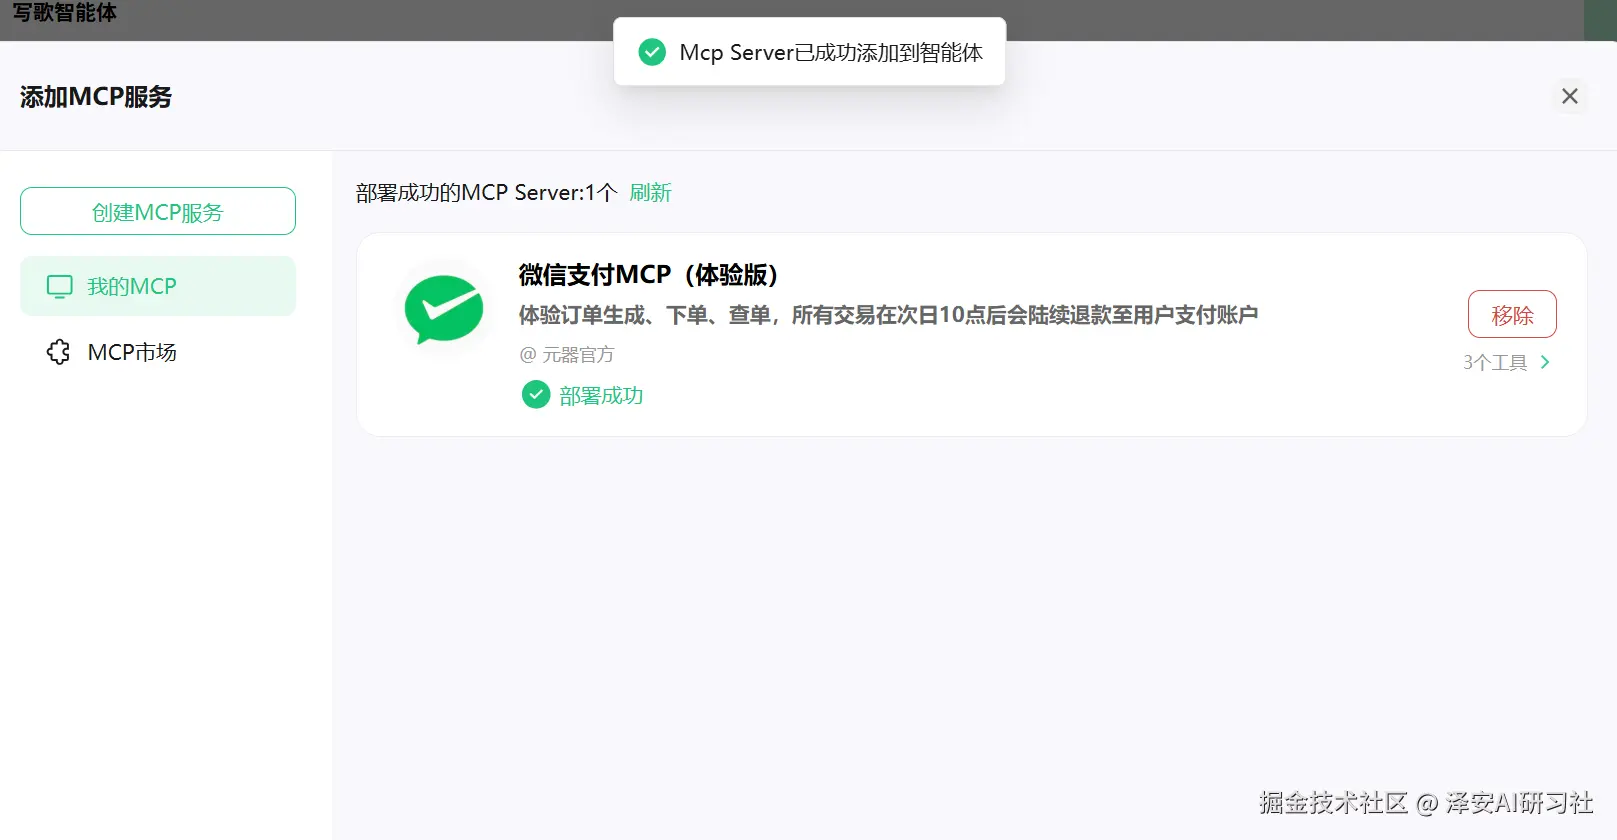Image resolution: width=1617 pixels, height=840 pixels.
Task: Remove the 微信支付MCP service
Action: [1512, 315]
